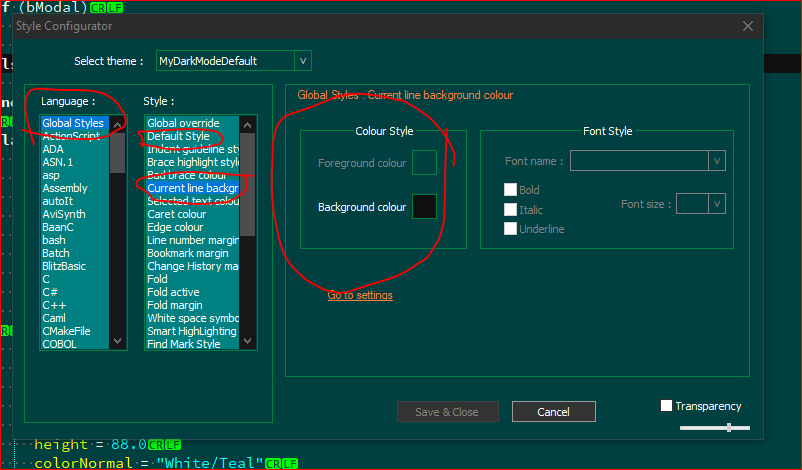Click the Save & Close button

click(448, 412)
